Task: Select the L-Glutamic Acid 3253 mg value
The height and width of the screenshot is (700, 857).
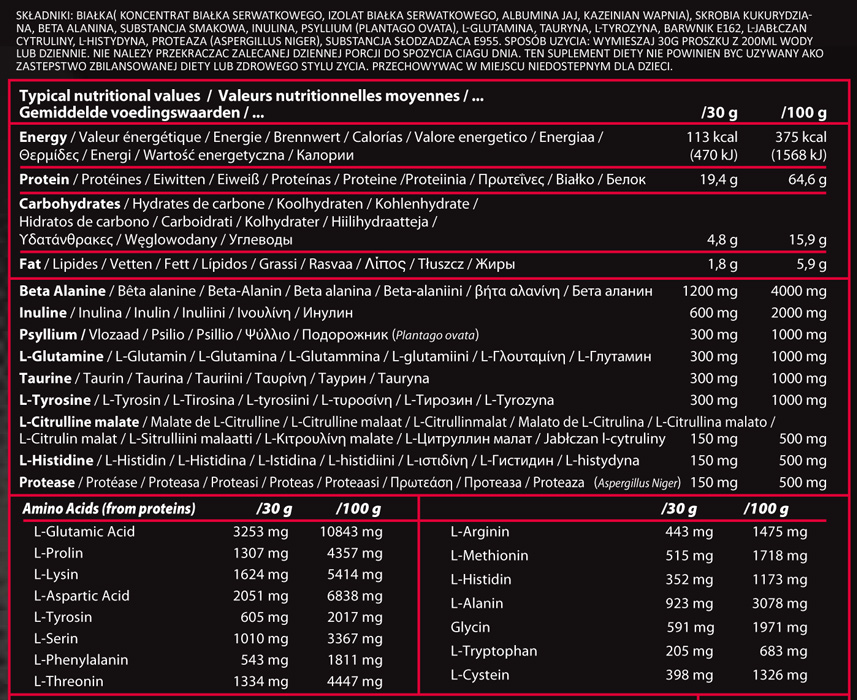Action: [x=262, y=532]
